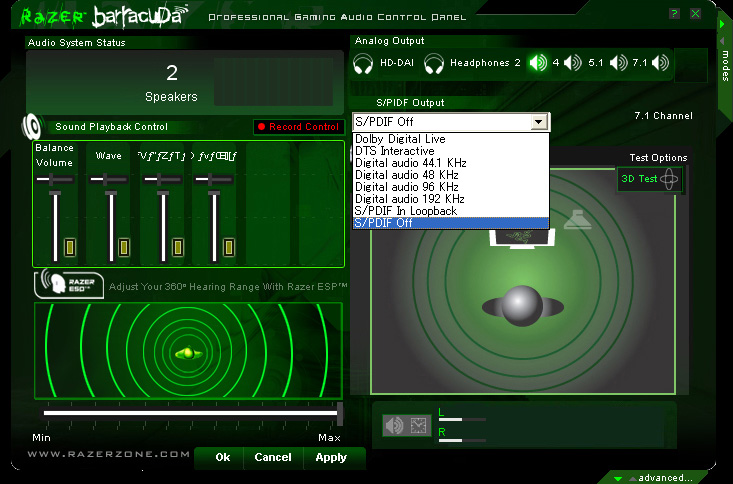
Task: Select the 2-speaker output icon
Action: (538, 64)
